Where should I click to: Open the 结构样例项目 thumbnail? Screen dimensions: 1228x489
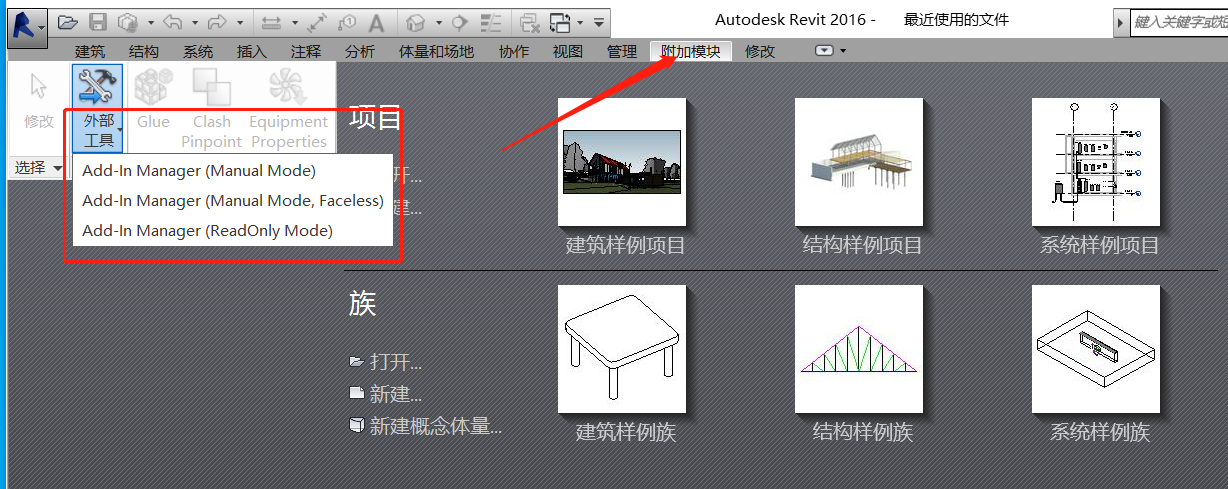click(x=859, y=161)
